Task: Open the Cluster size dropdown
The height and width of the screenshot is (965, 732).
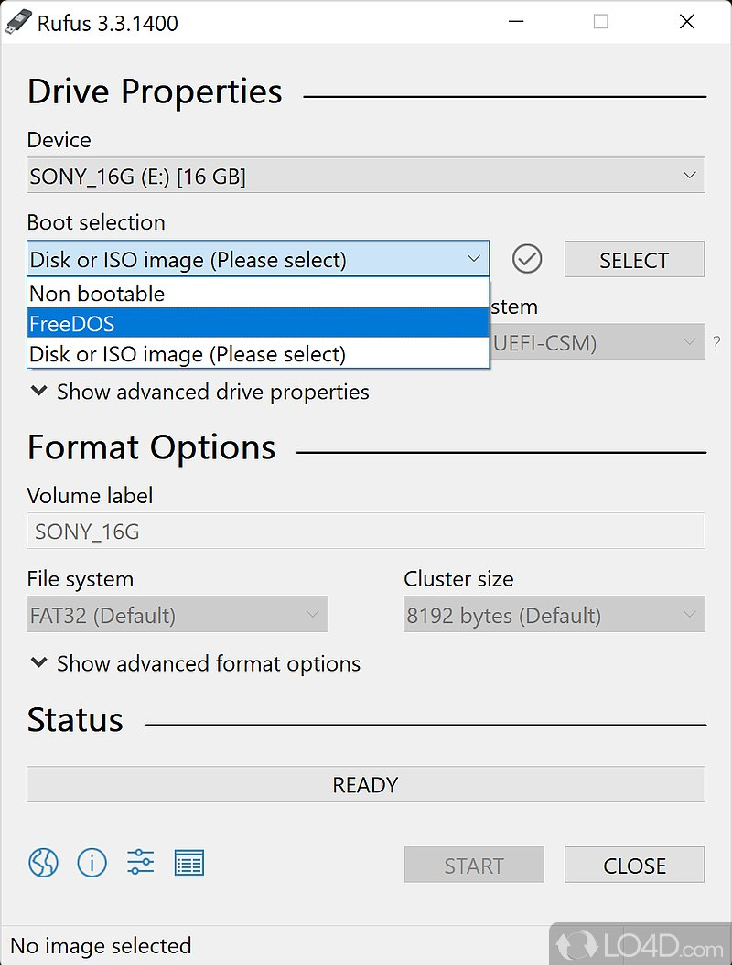Action: pos(554,614)
